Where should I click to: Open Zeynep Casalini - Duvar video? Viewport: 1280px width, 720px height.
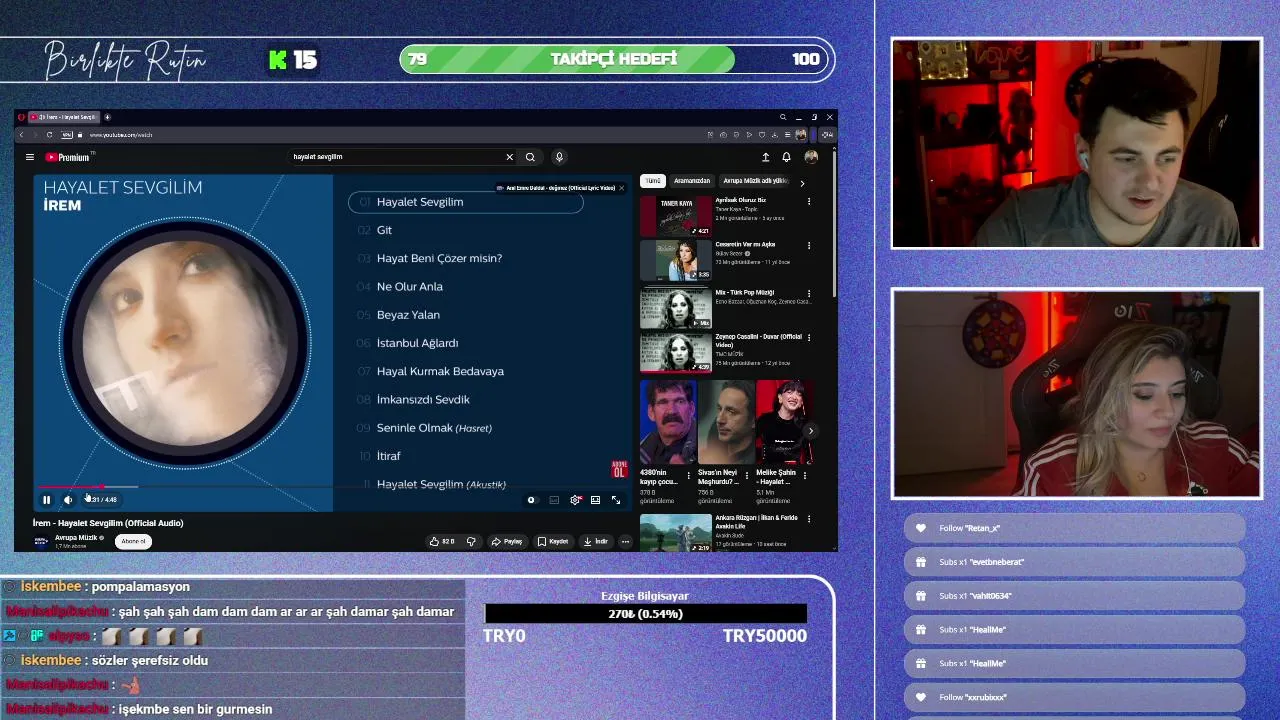coord(675,352)
